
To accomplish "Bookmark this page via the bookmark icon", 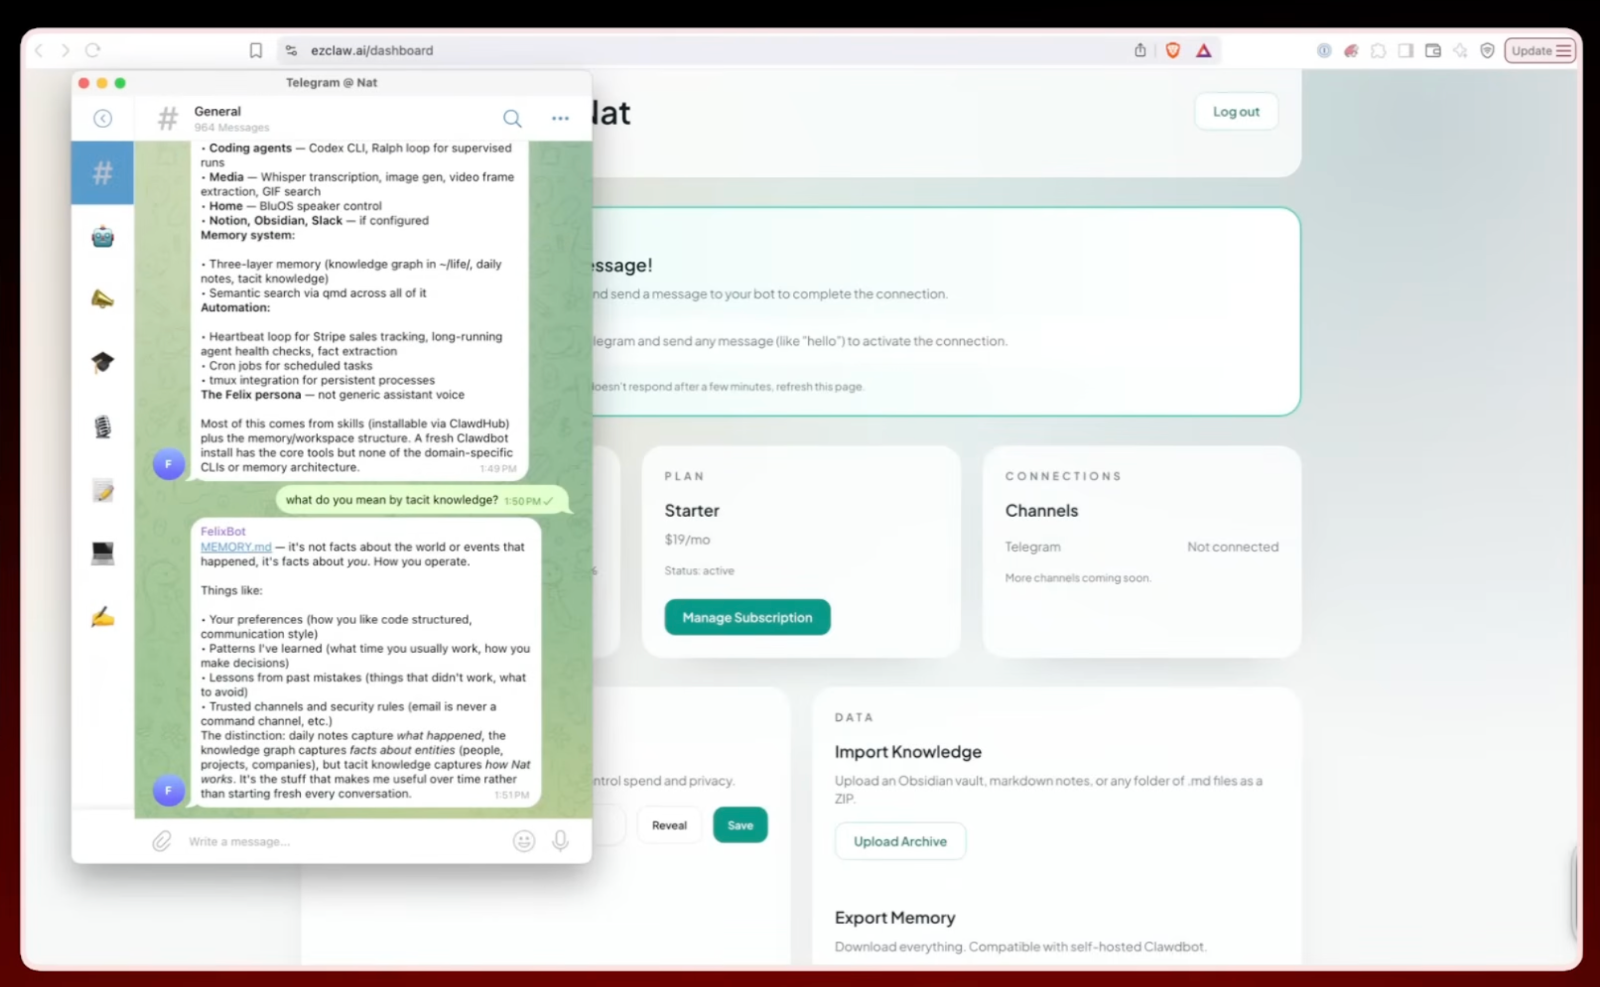I will point(256,50).
